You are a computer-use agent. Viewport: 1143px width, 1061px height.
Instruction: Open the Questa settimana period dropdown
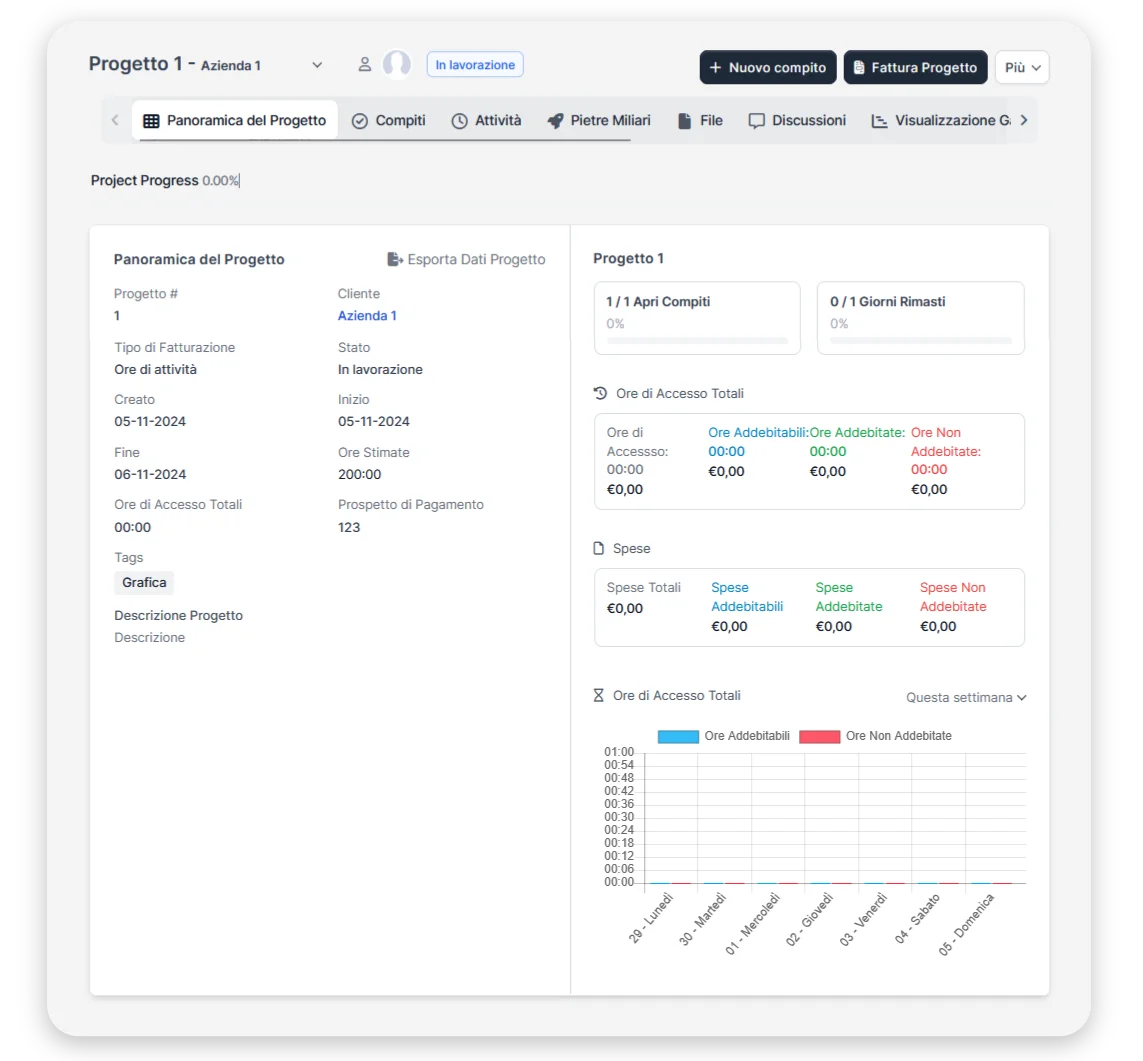point(966,698)
